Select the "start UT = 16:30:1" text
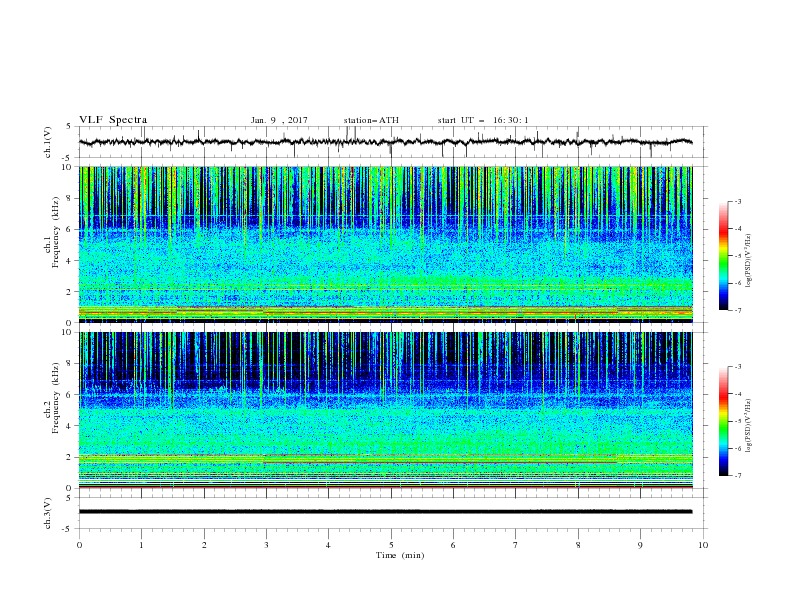Image resolution: width=792 pixels, height=612 pixels. (483, 120)
